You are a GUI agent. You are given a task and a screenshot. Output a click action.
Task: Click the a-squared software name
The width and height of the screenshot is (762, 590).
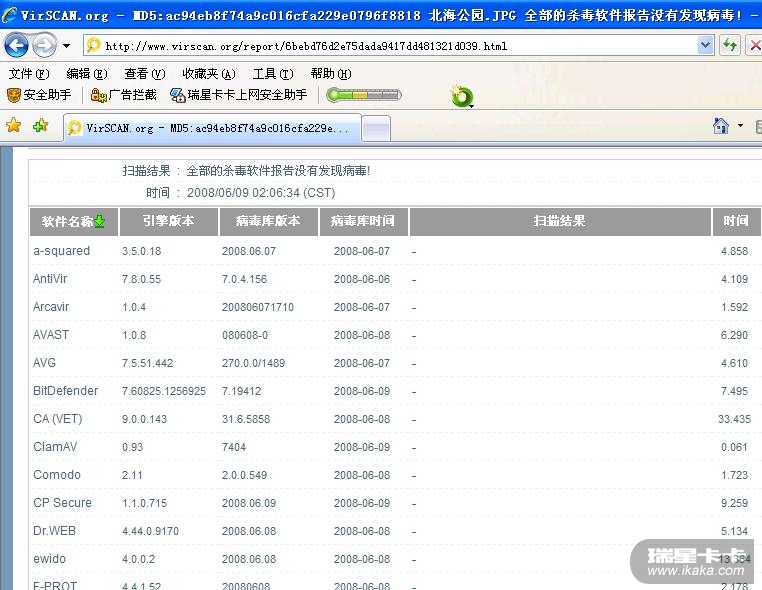[62, 251]
